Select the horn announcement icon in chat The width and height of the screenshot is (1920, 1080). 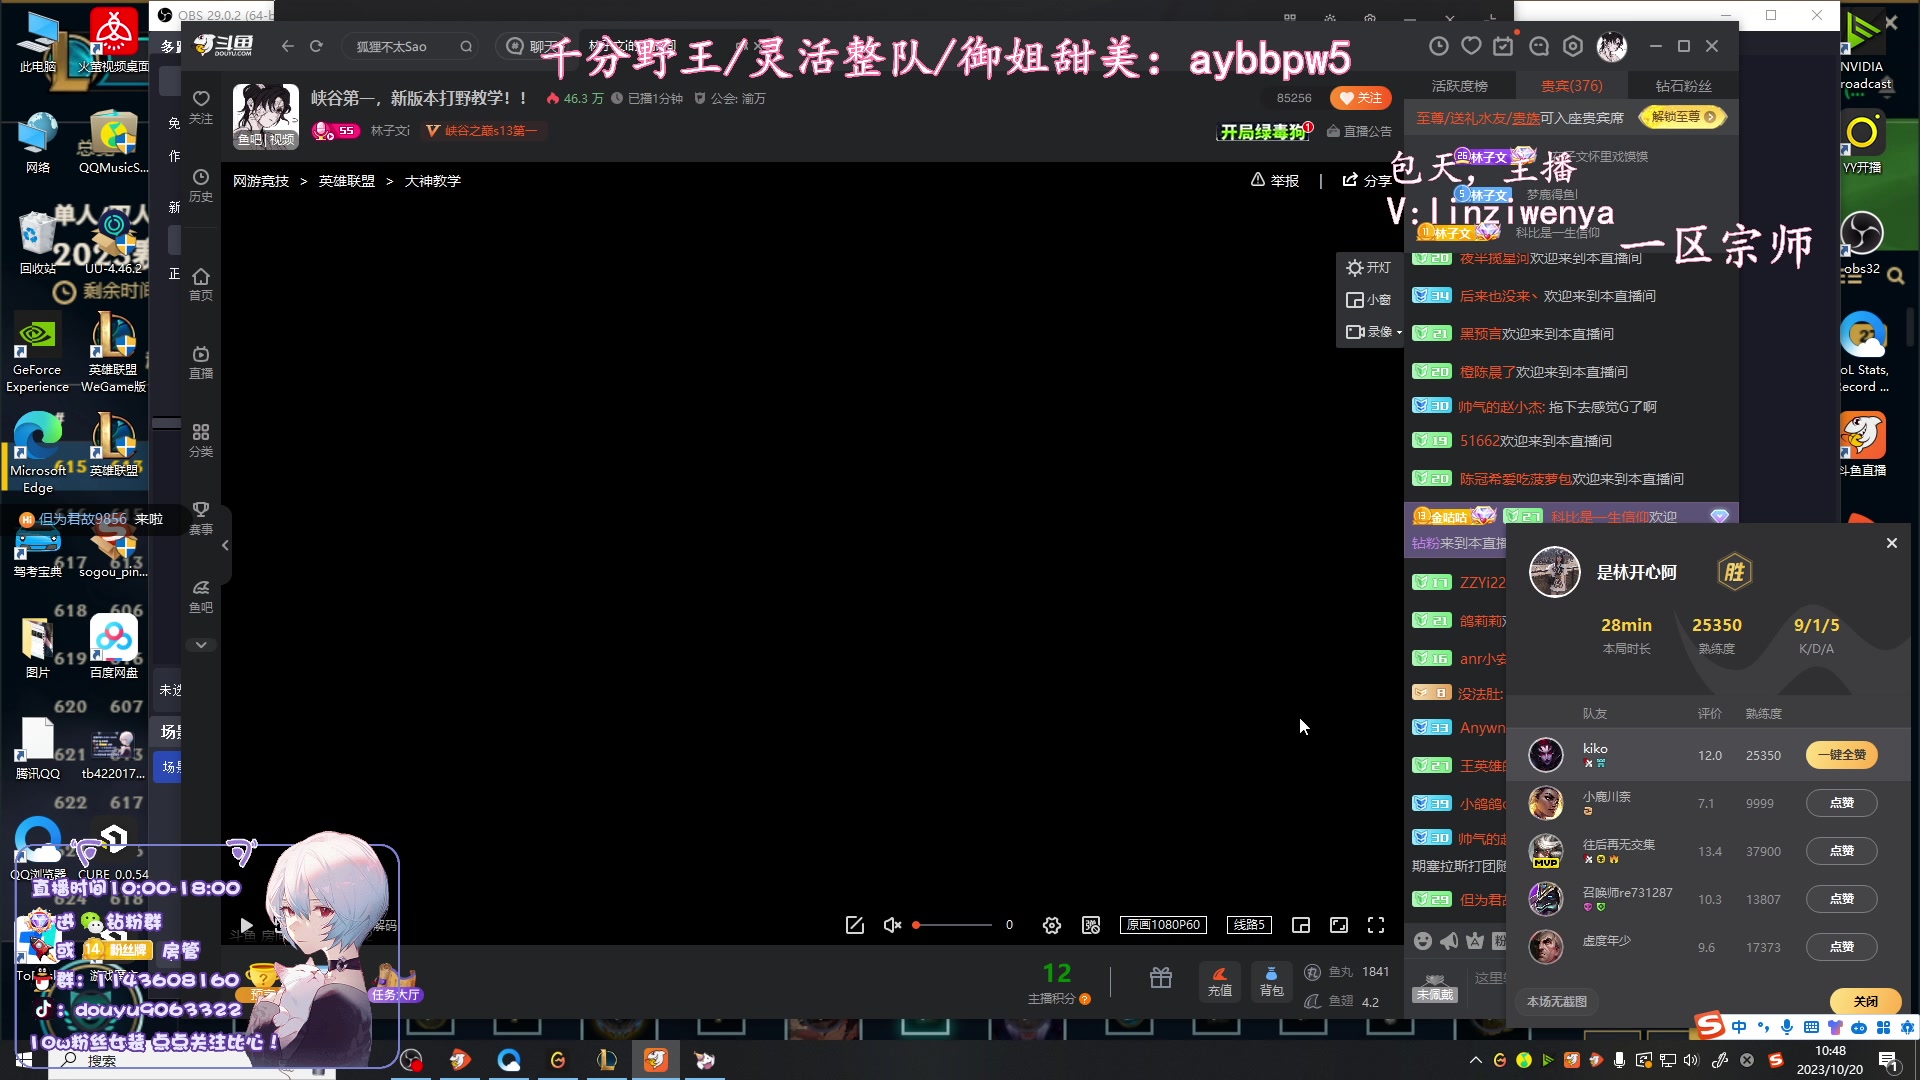[x=1449, y=940]
